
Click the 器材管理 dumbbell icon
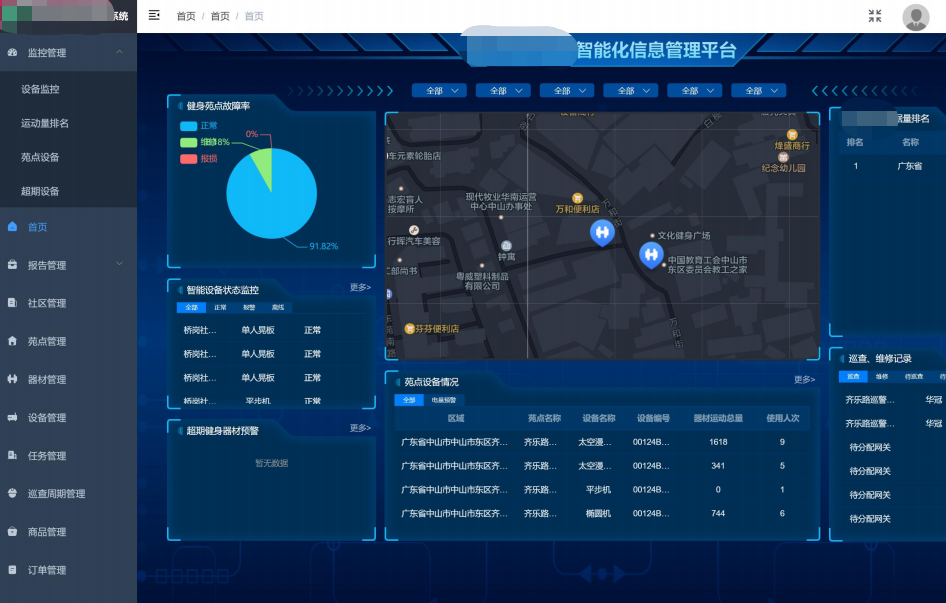coord(12,378)
